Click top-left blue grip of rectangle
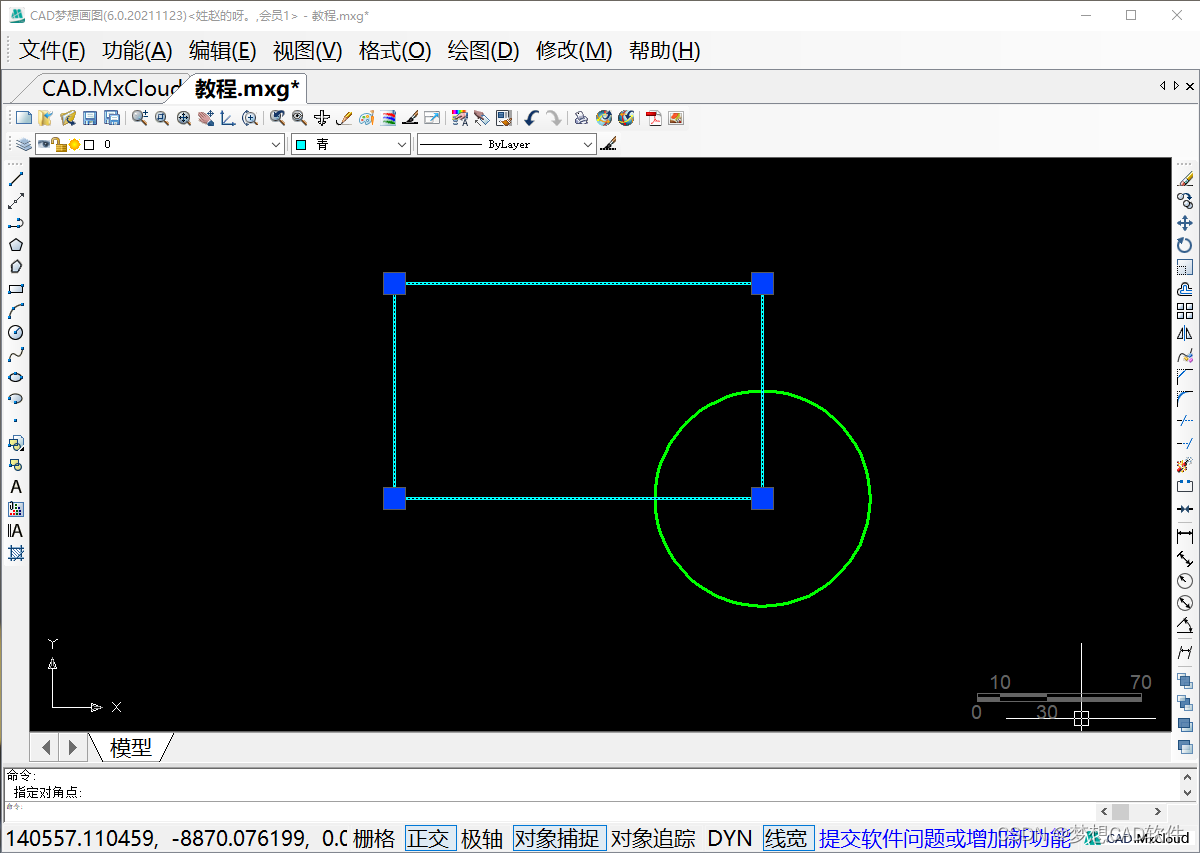 pyautogui.click(x=394, y=283)
